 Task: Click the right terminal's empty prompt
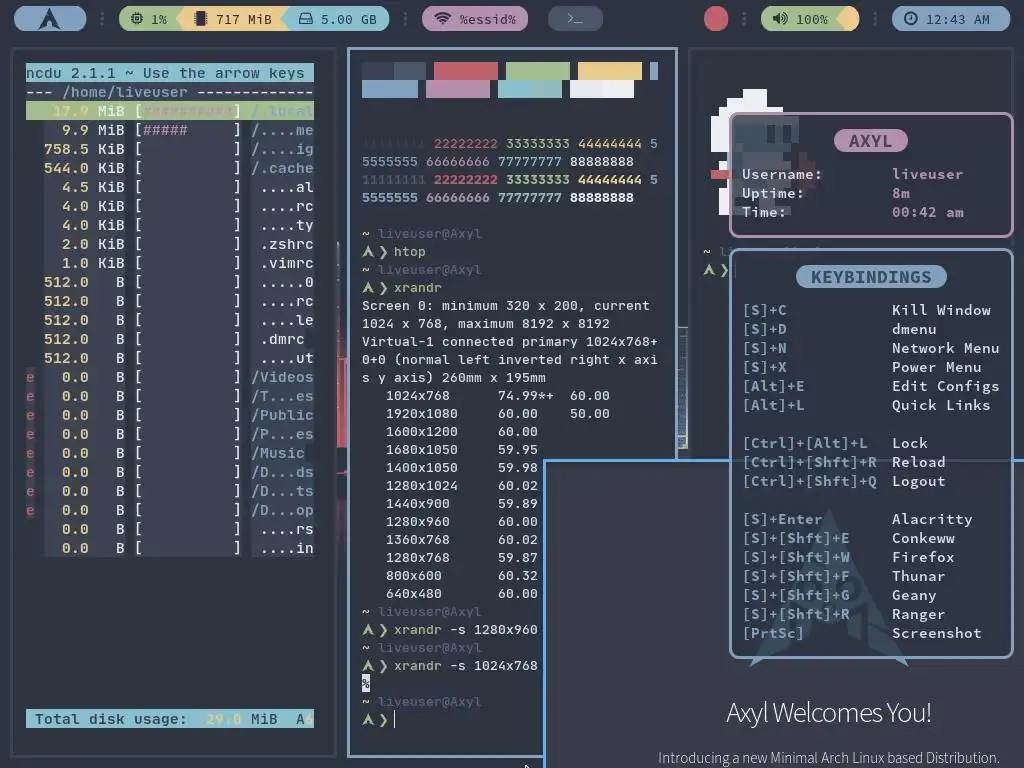pos(717,269)
